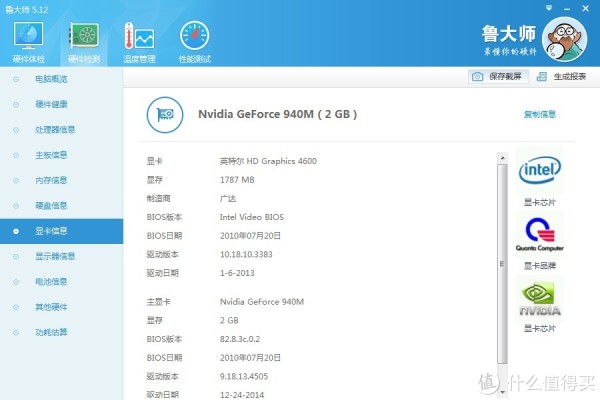Click the value 英特尔 HD Graphics 4600
The height and width of the screenshot is (400, 600).
268,161
